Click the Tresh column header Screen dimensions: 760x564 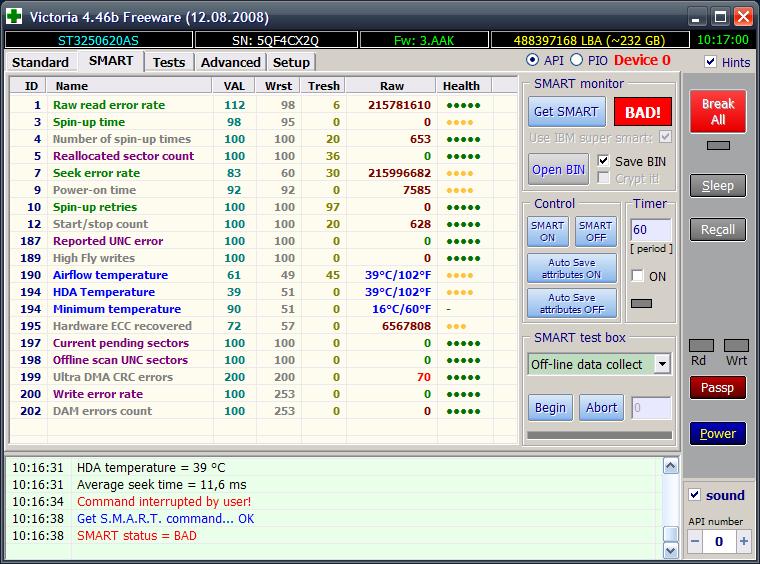pos(324,86)
